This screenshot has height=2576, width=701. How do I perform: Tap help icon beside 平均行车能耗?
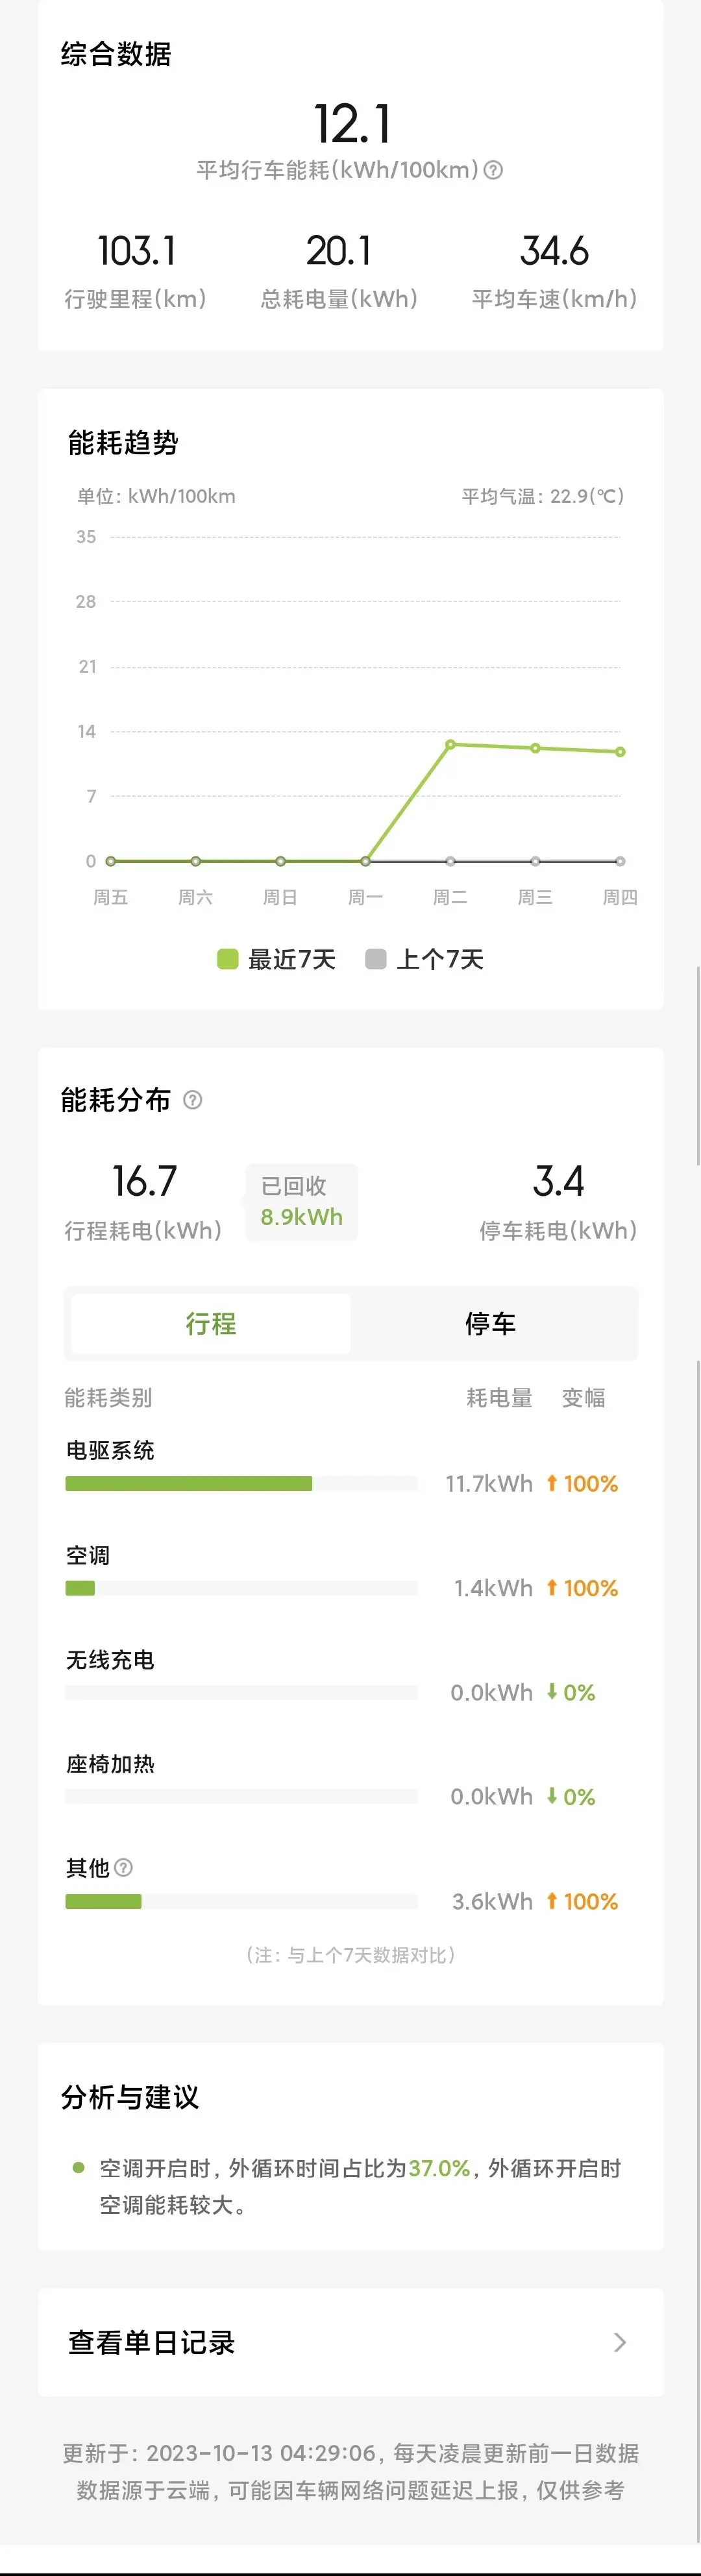tap(493, 170)
